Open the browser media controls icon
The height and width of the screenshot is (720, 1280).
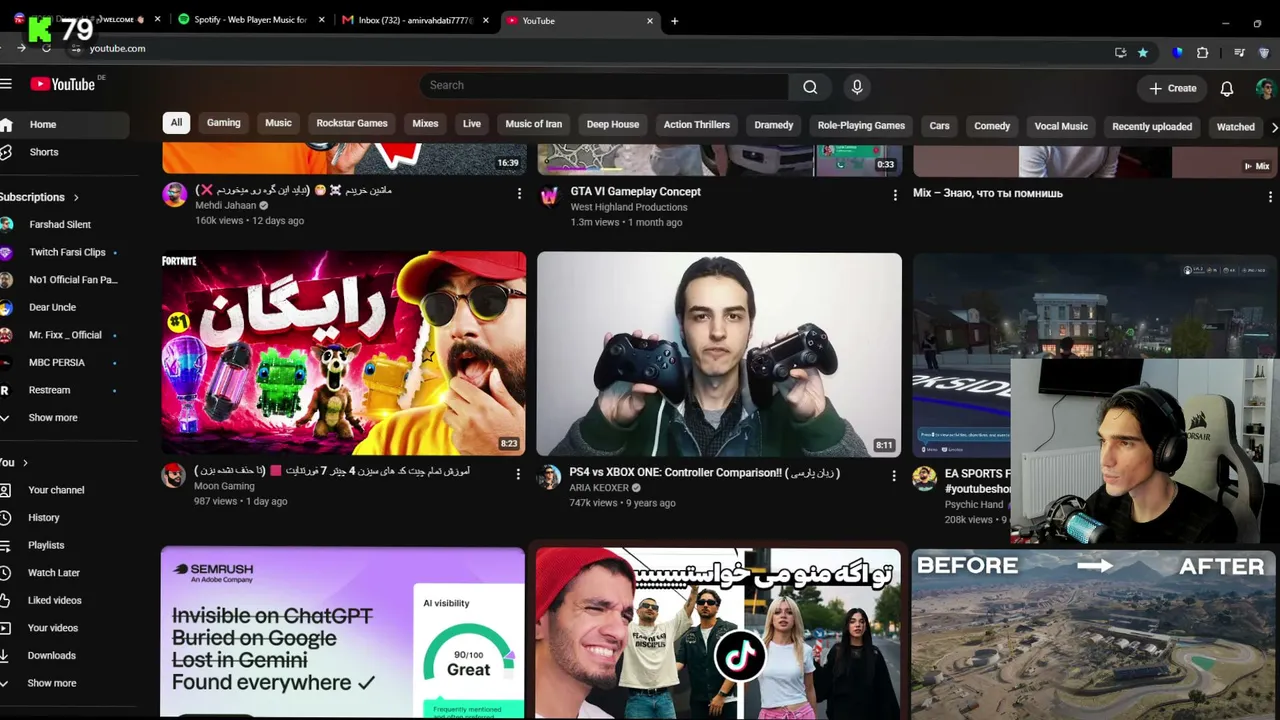(1240, 53)
